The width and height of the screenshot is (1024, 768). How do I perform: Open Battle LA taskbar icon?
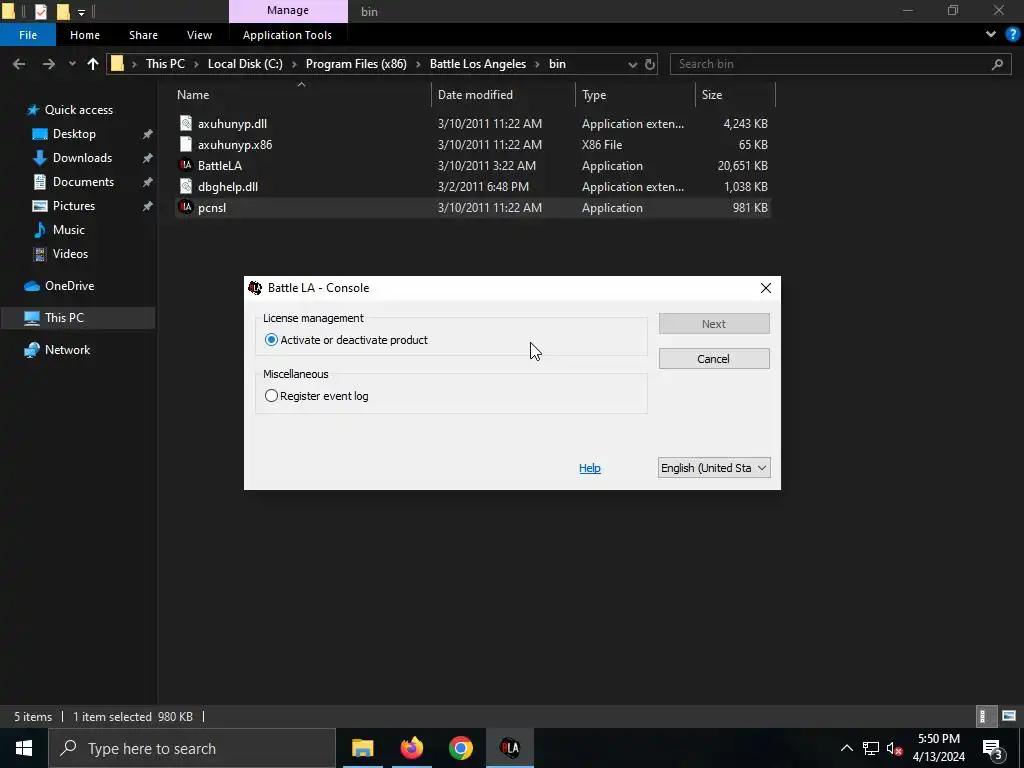pos(510,748)
